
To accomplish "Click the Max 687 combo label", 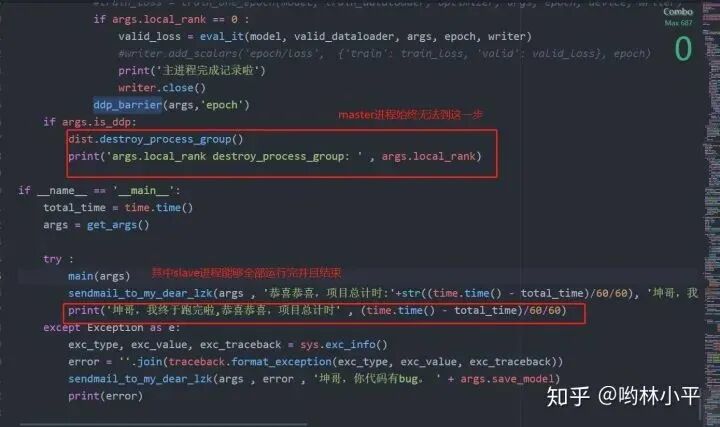I will 678,22.
